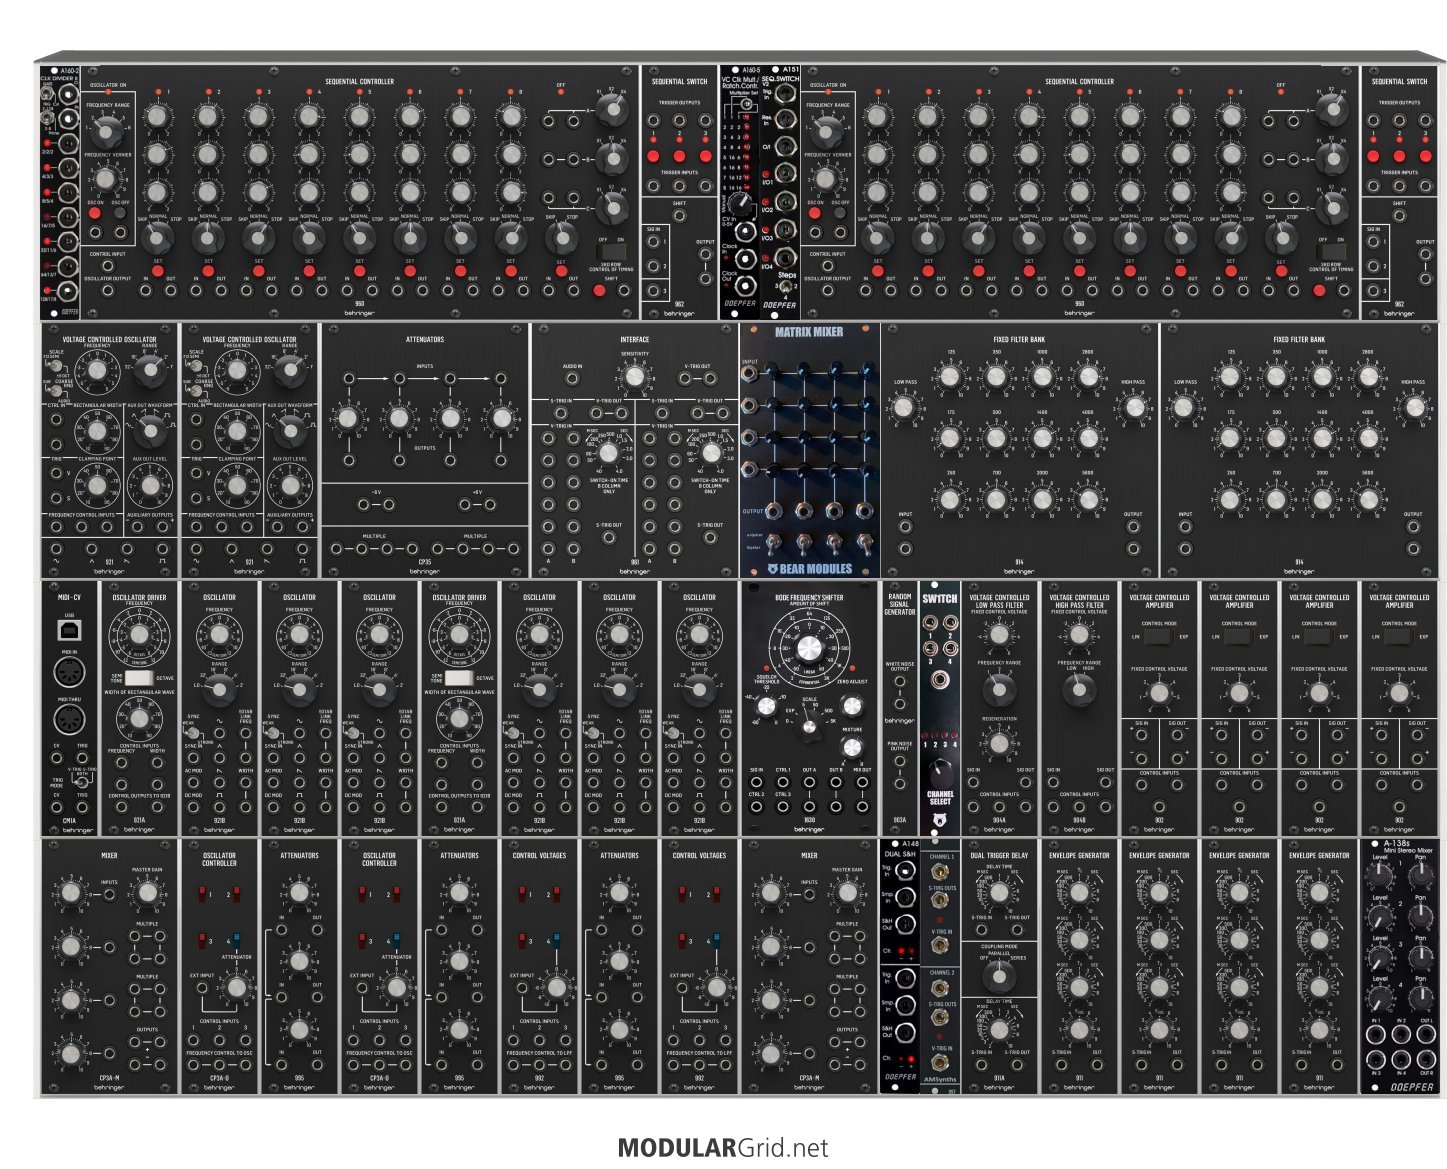This screenshot has height=1169, width=1447.
Task: Click the Mixture knob on Bode Frequency Shifter
Action: click(x=852, y=745)
